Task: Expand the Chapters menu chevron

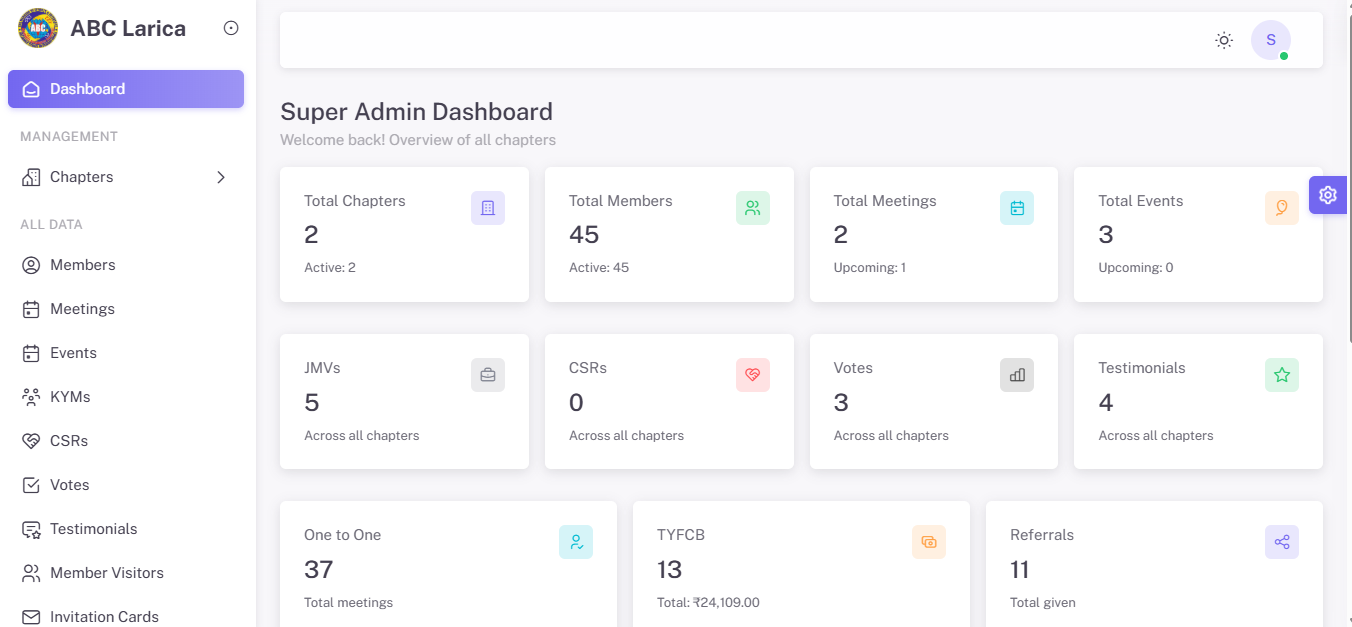Action: tap(221, 177)
